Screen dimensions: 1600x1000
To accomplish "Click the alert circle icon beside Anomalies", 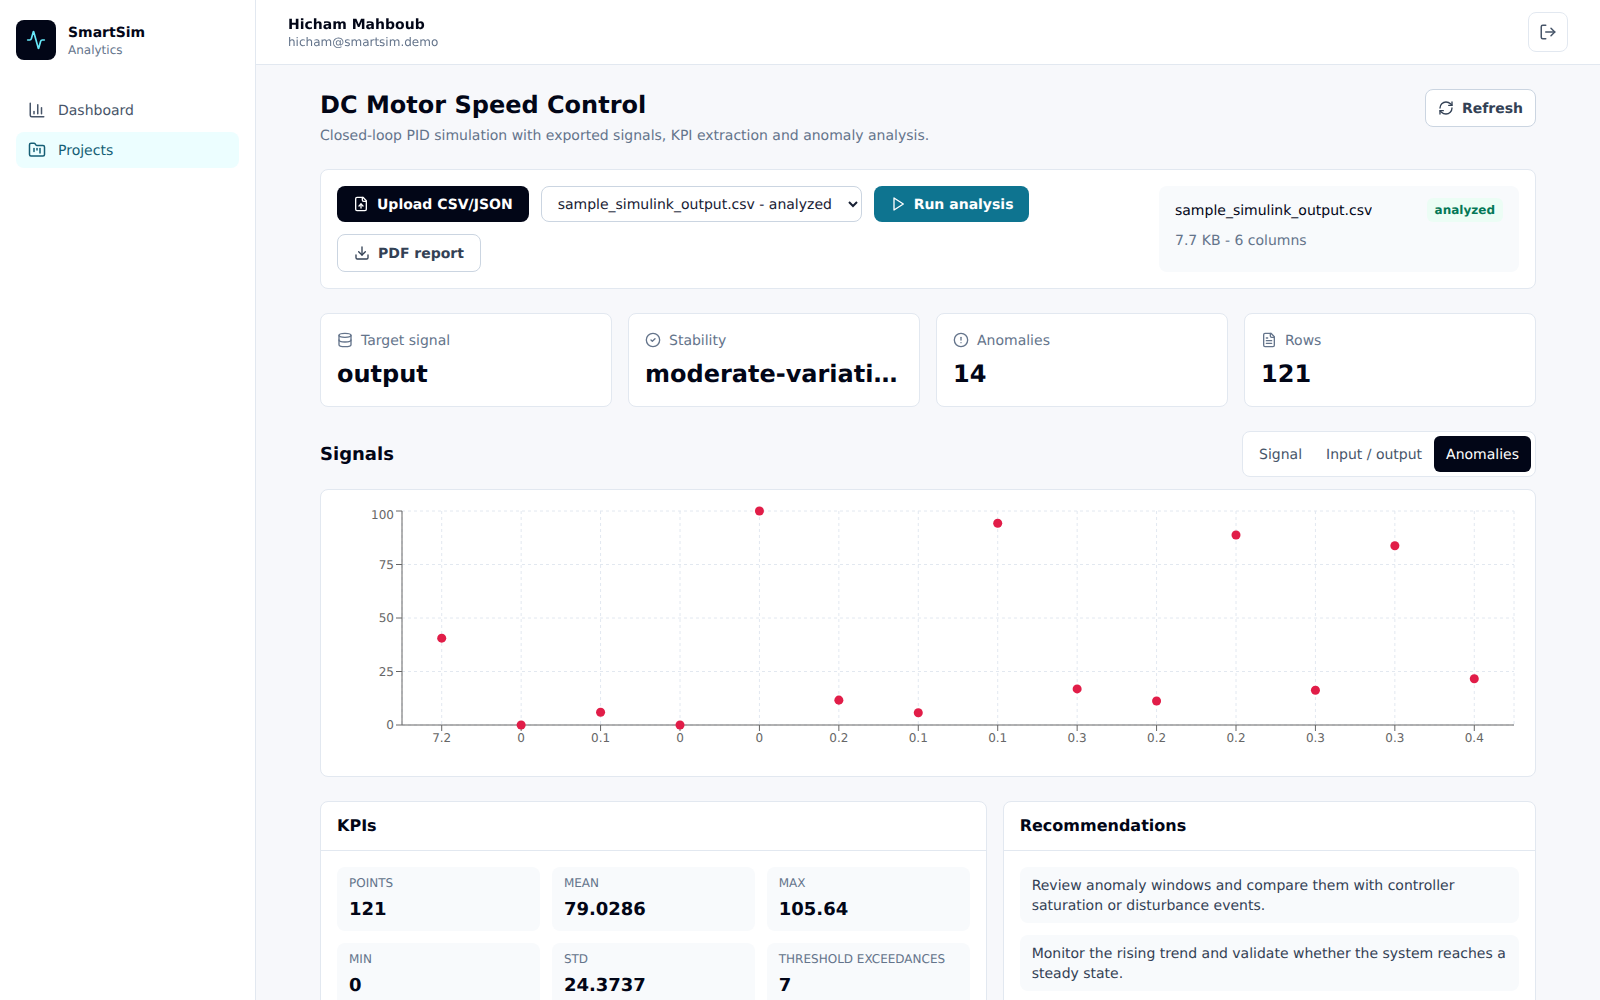I will pyautogui.click(x=961, y=340).
